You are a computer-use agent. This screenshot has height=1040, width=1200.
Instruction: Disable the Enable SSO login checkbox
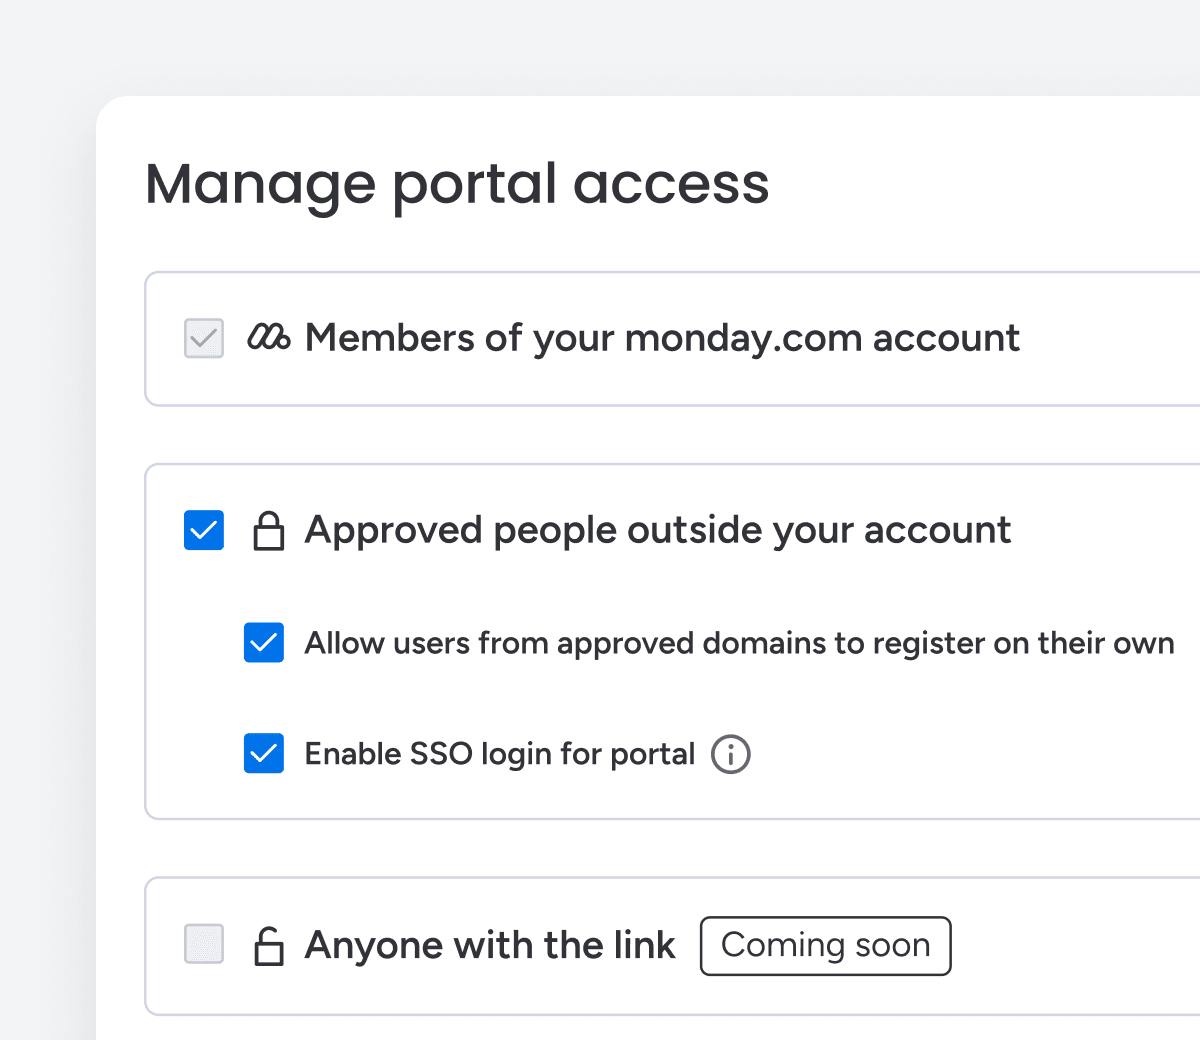(264, 754)
